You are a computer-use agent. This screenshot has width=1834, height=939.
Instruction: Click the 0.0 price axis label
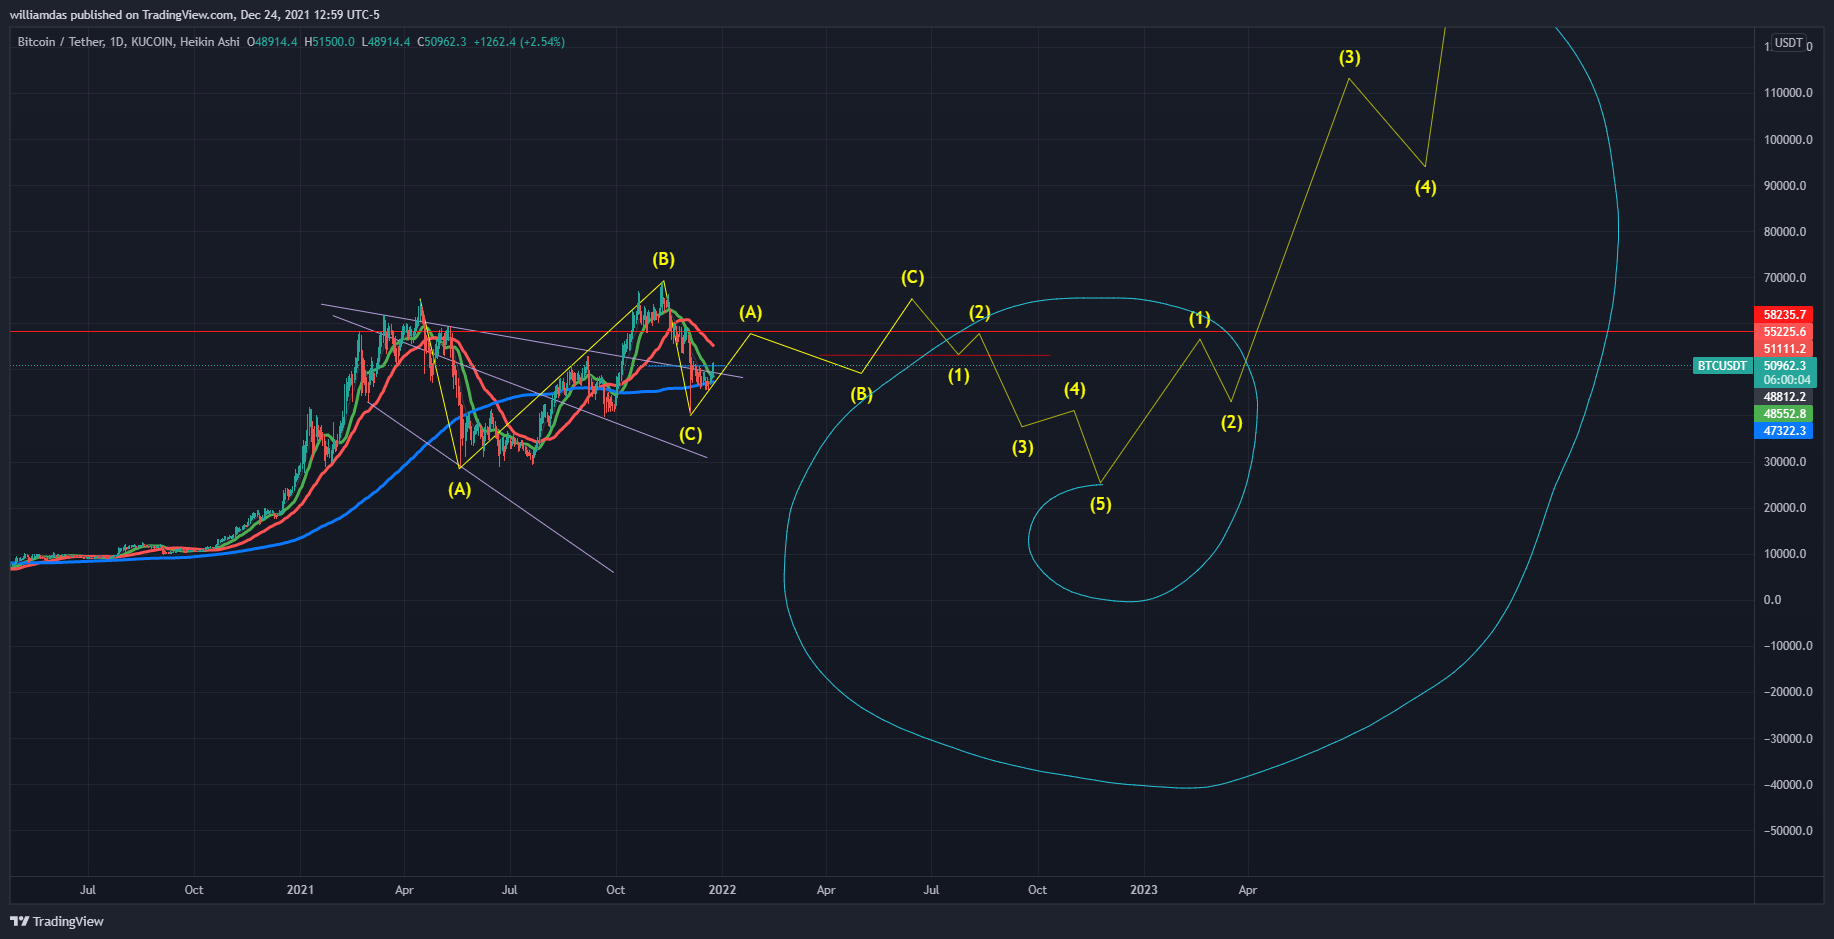(x=1772, y=600)
